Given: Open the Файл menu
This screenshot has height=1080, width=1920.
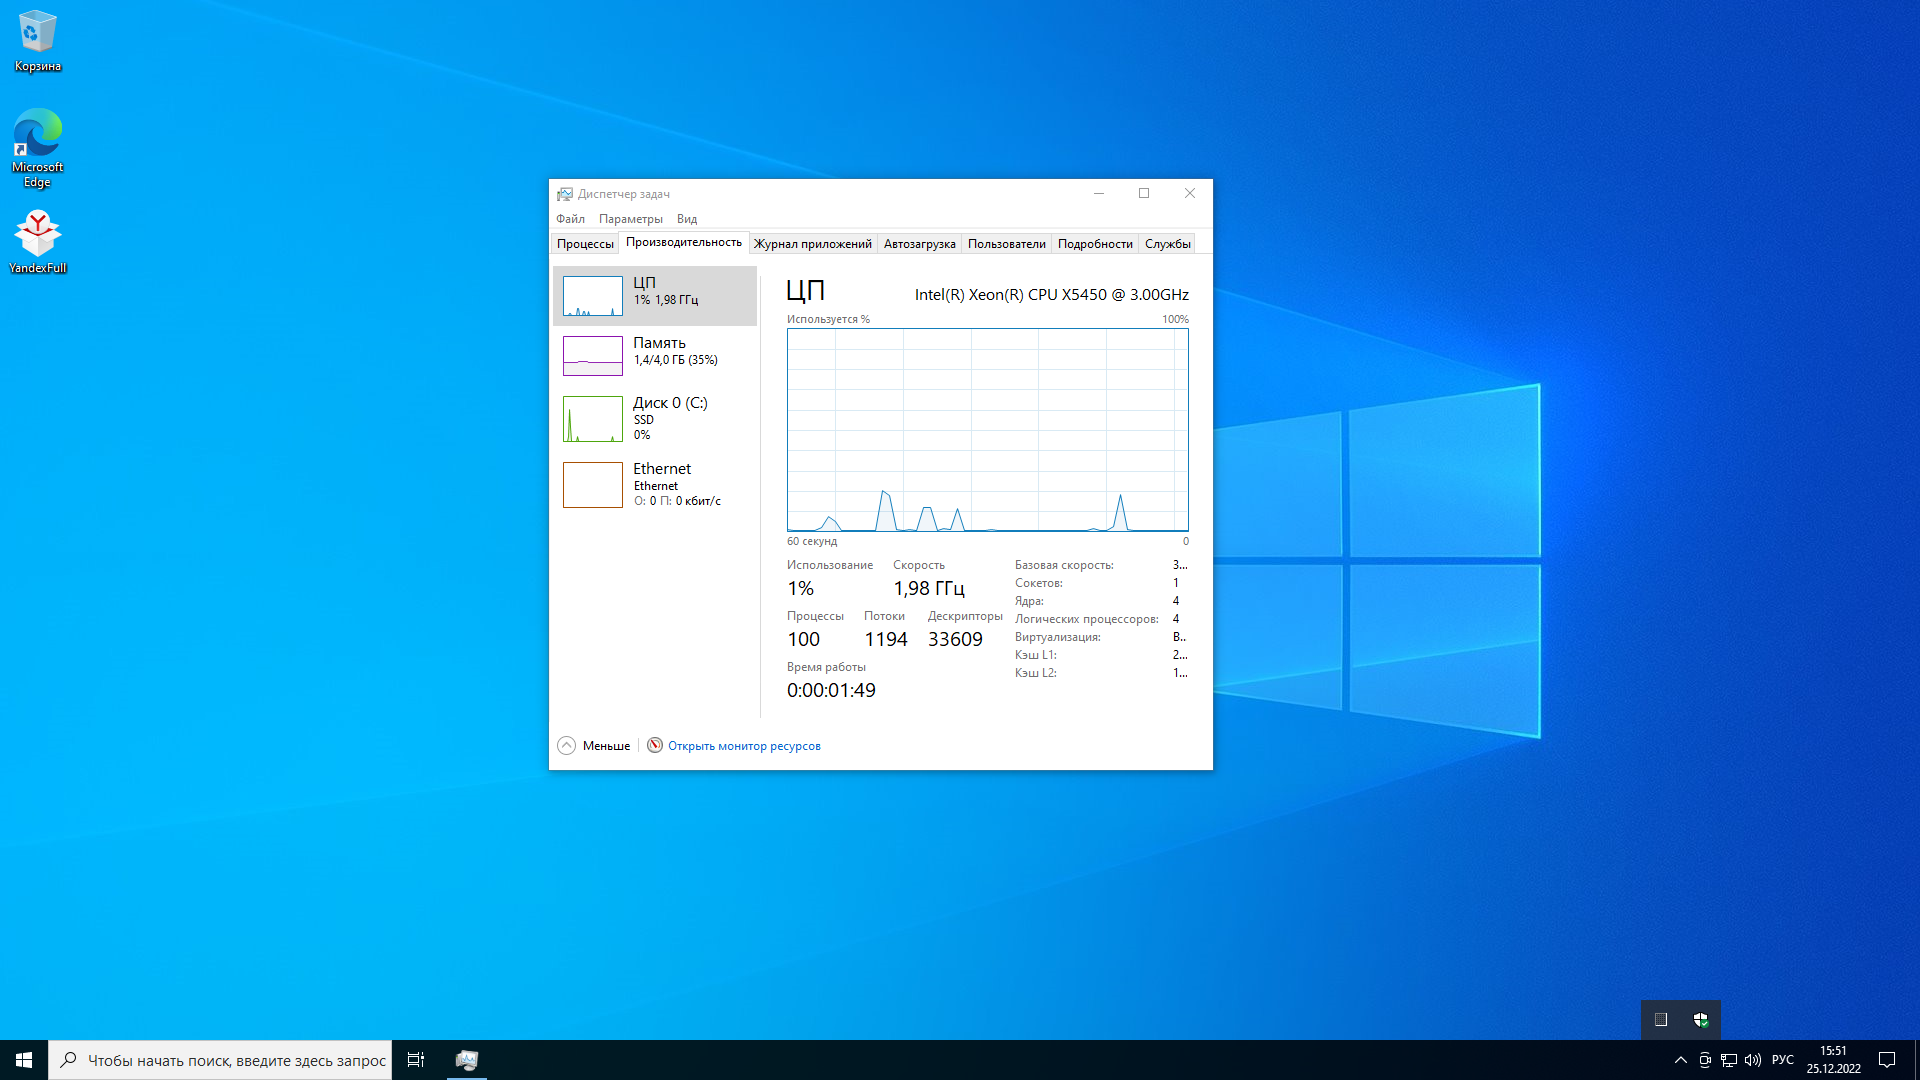Looking at the screenshot, I should [x=570, y=219].
